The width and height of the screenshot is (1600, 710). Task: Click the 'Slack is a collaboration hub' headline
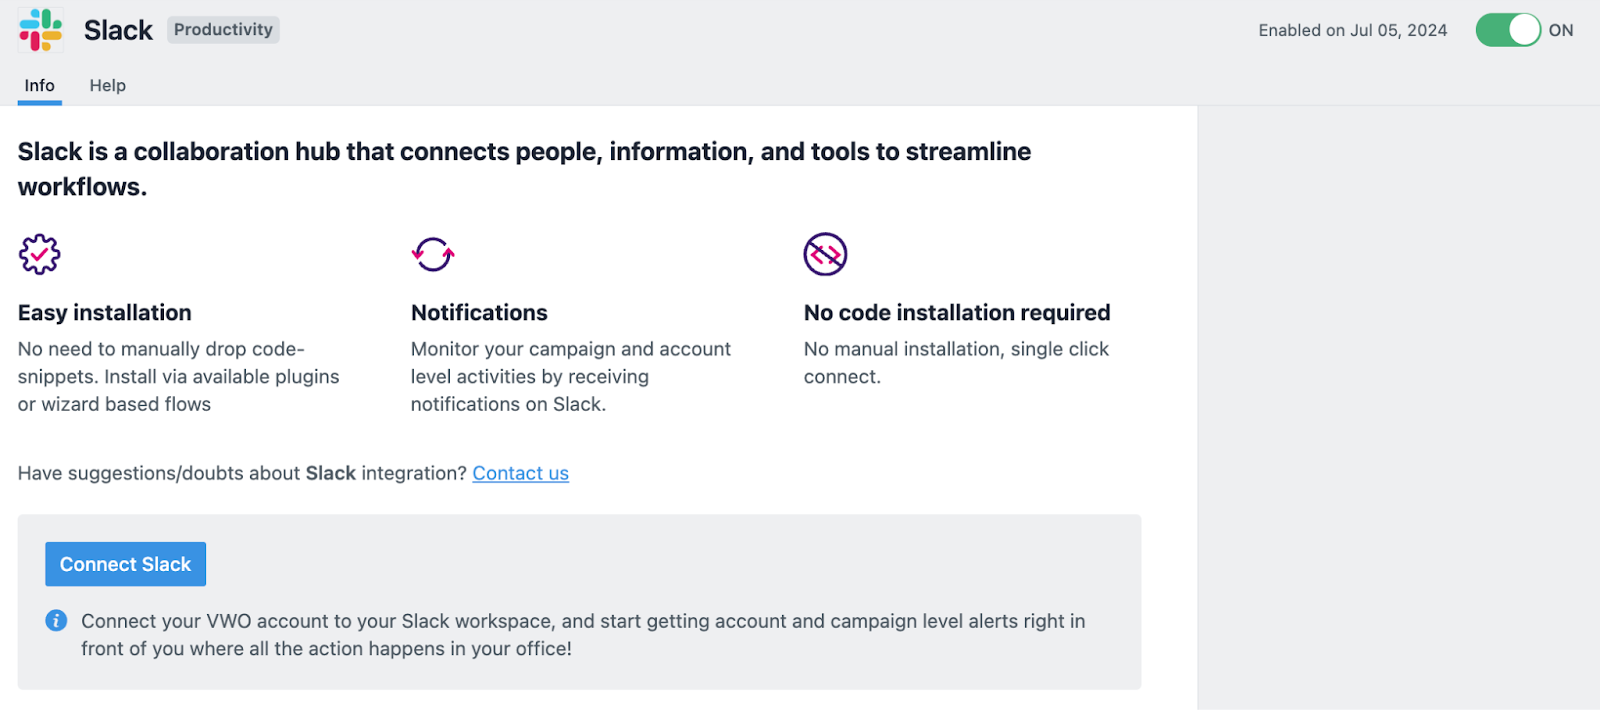click(524, 169)
